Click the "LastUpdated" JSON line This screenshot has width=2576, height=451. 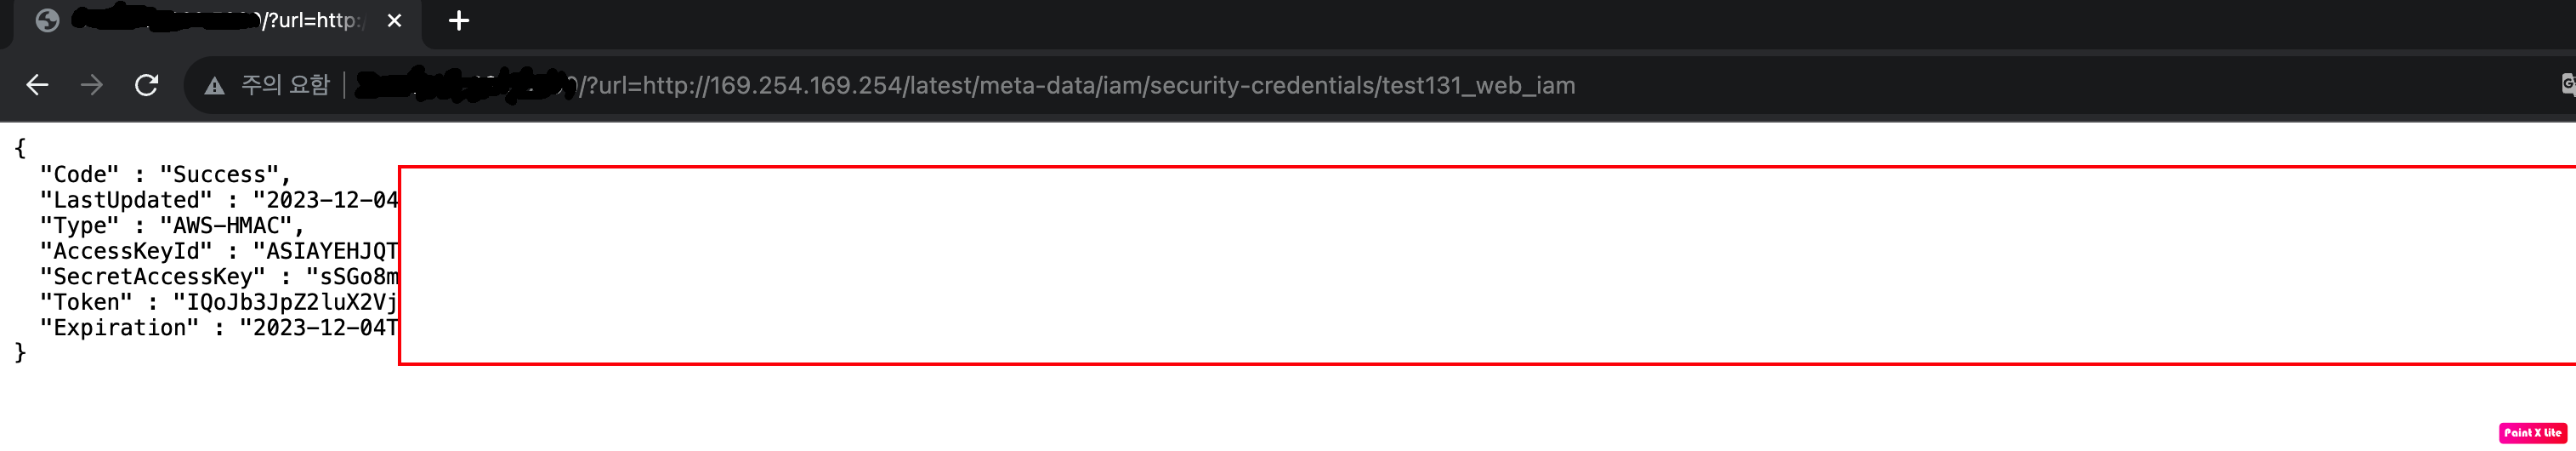(x=219, y=200)
